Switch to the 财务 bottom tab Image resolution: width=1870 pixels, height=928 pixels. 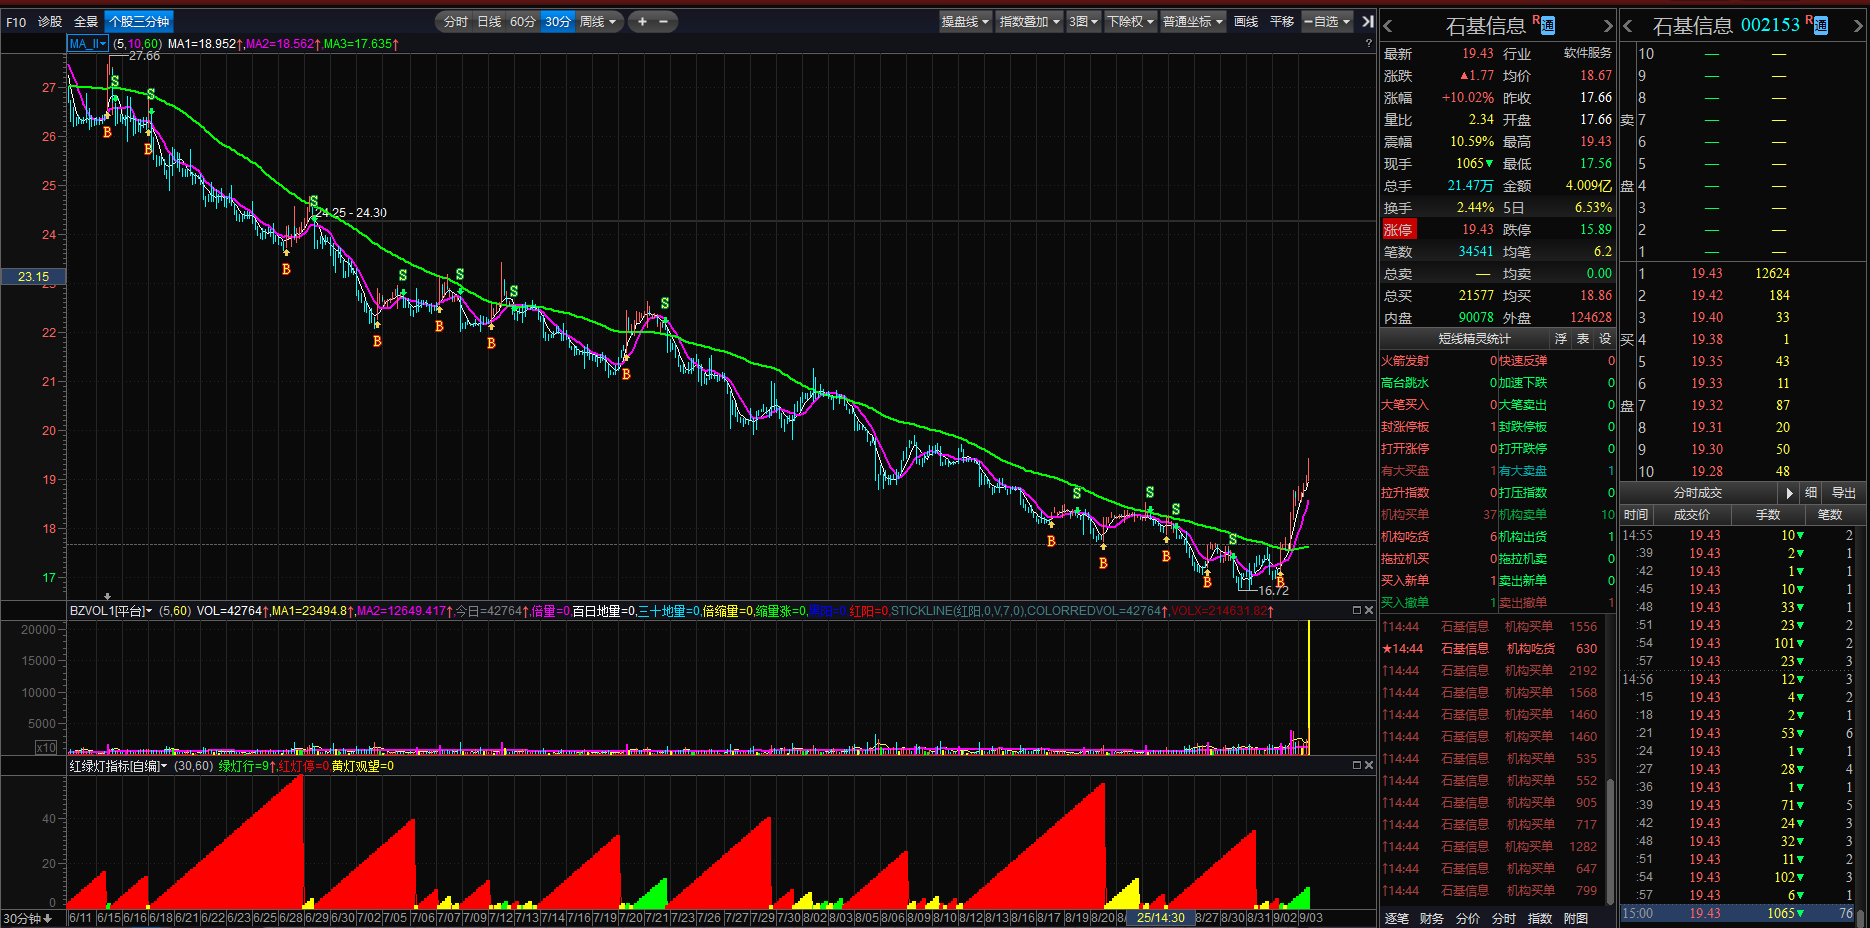pos(1432,918)
